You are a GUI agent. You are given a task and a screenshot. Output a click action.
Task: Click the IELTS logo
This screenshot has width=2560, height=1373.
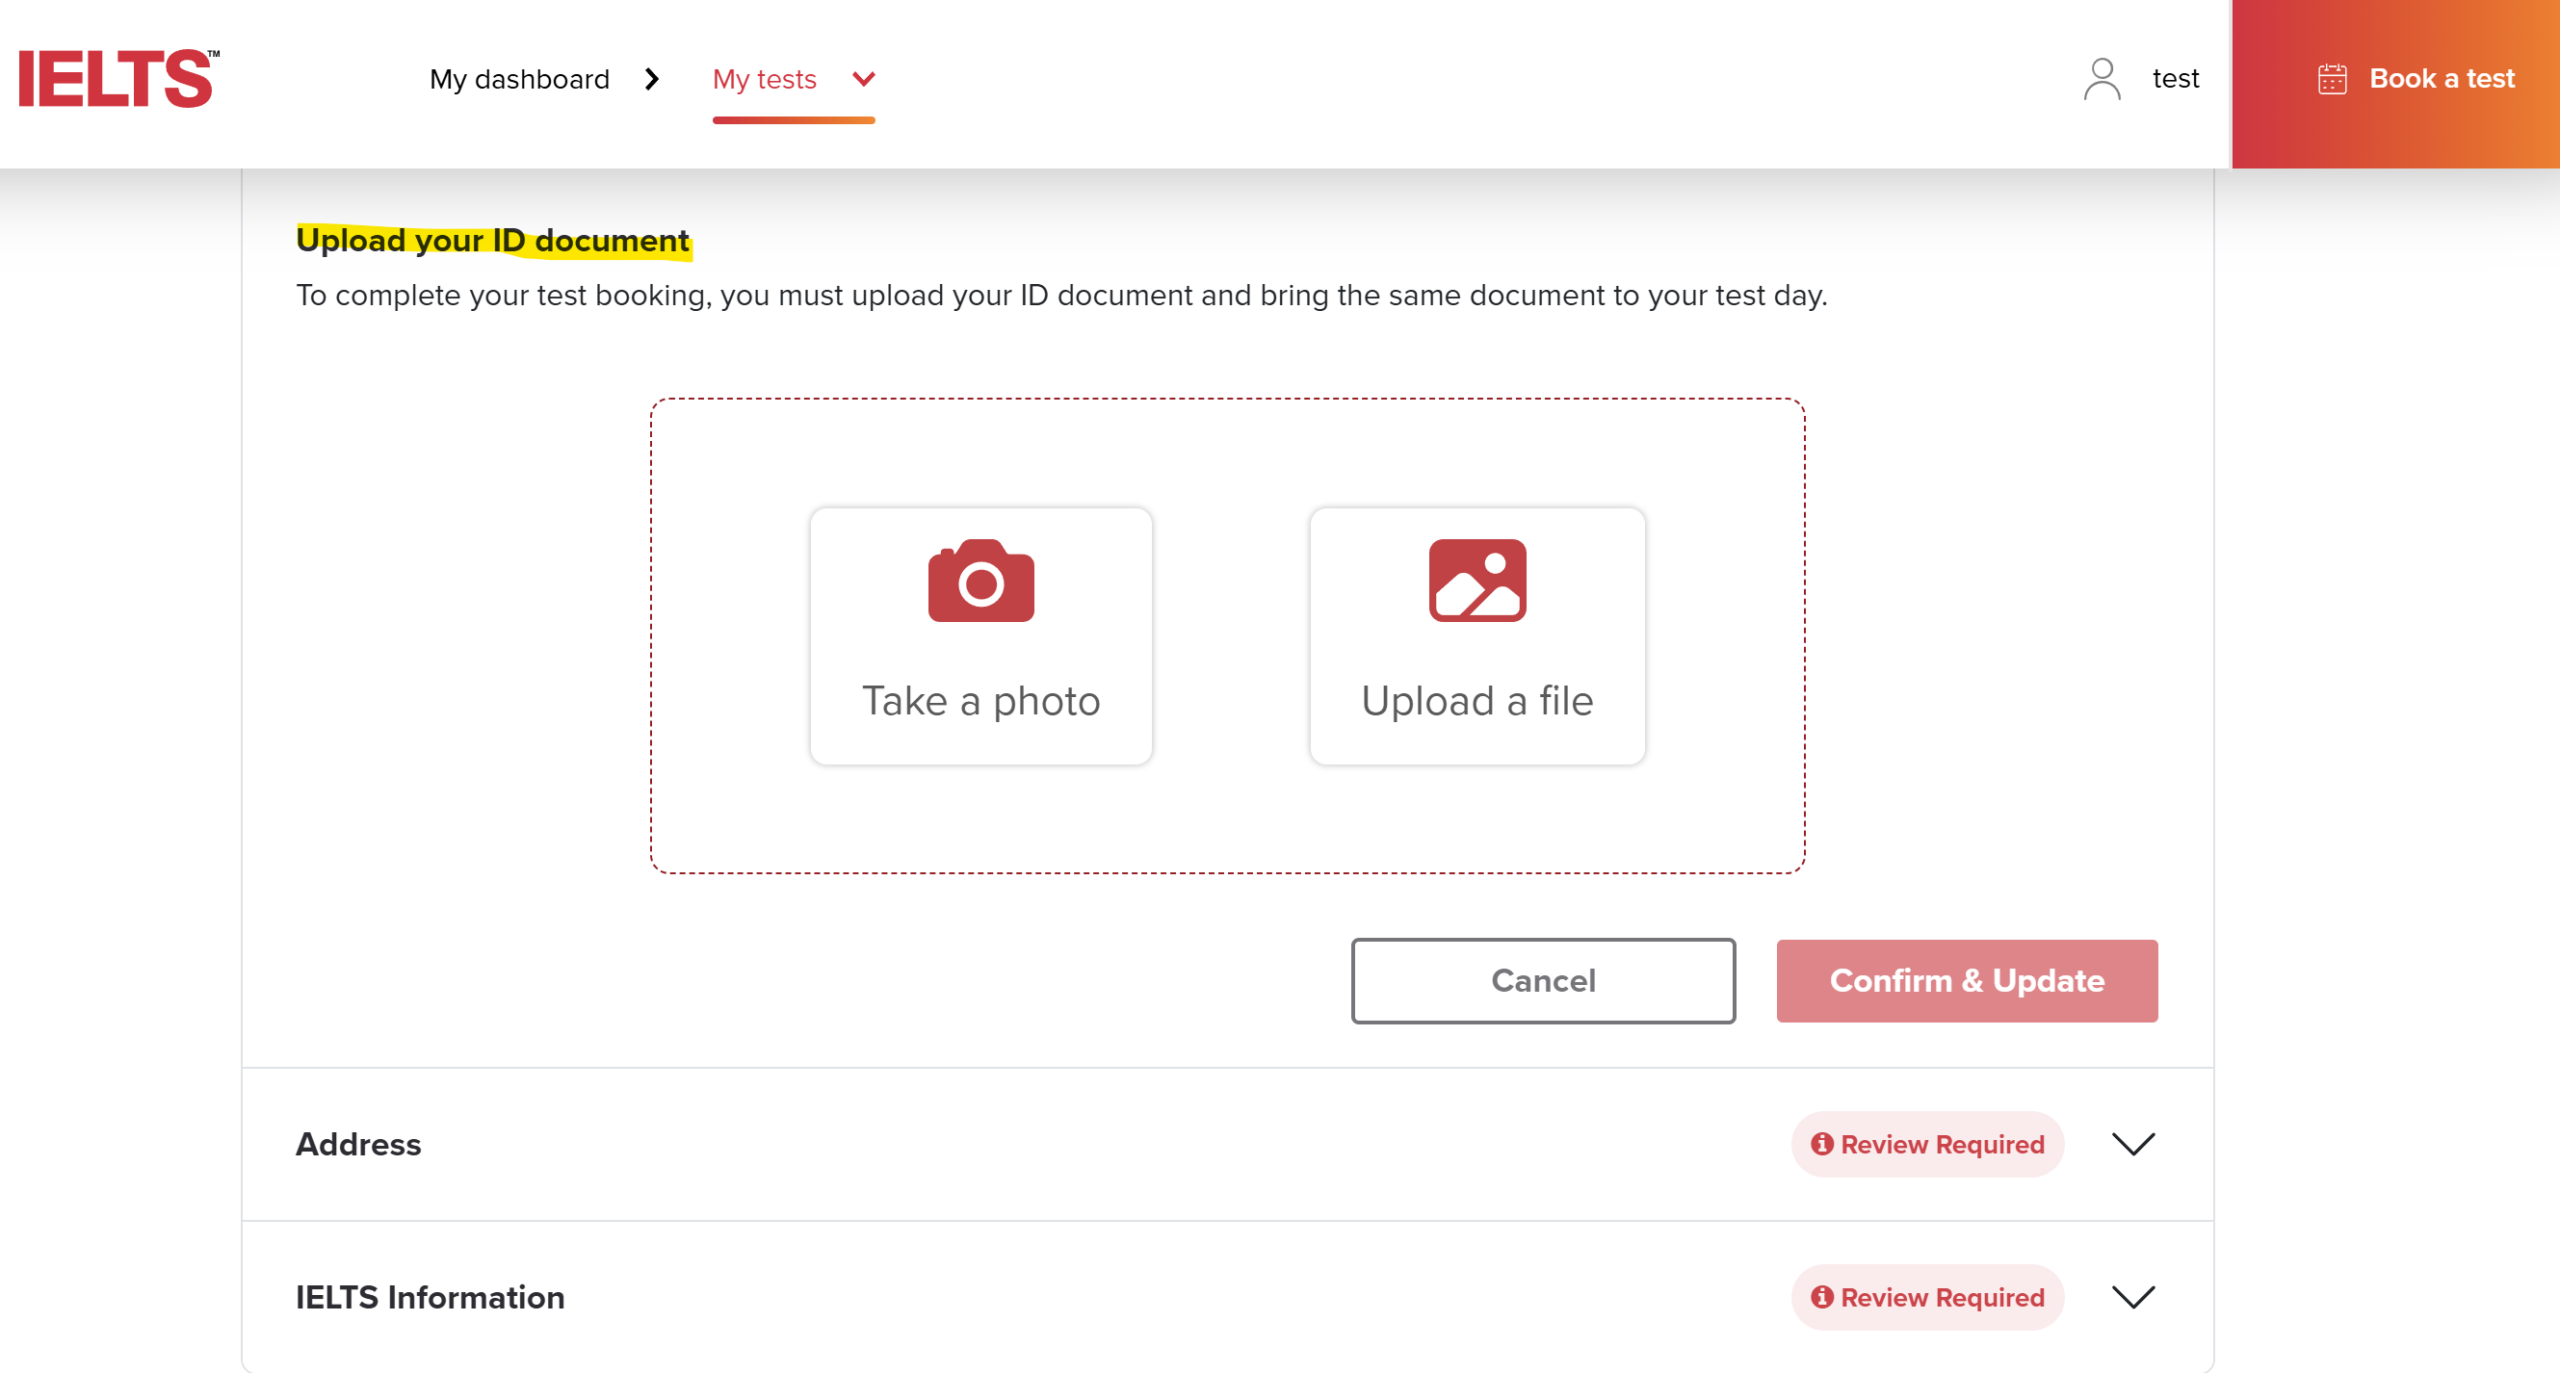point(118,78)
